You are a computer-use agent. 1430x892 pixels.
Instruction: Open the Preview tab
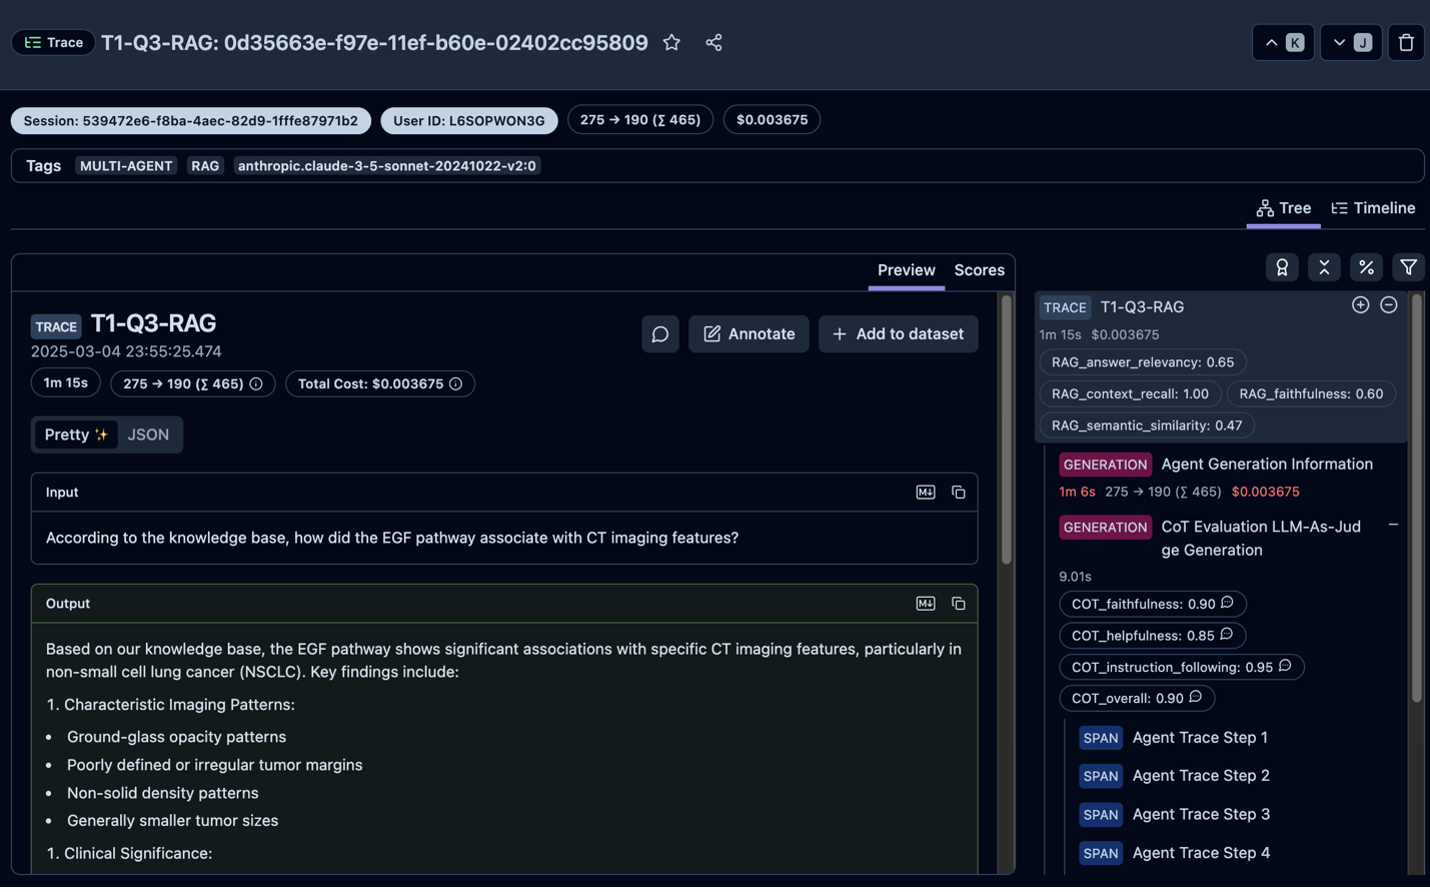[x=906, y=270]
